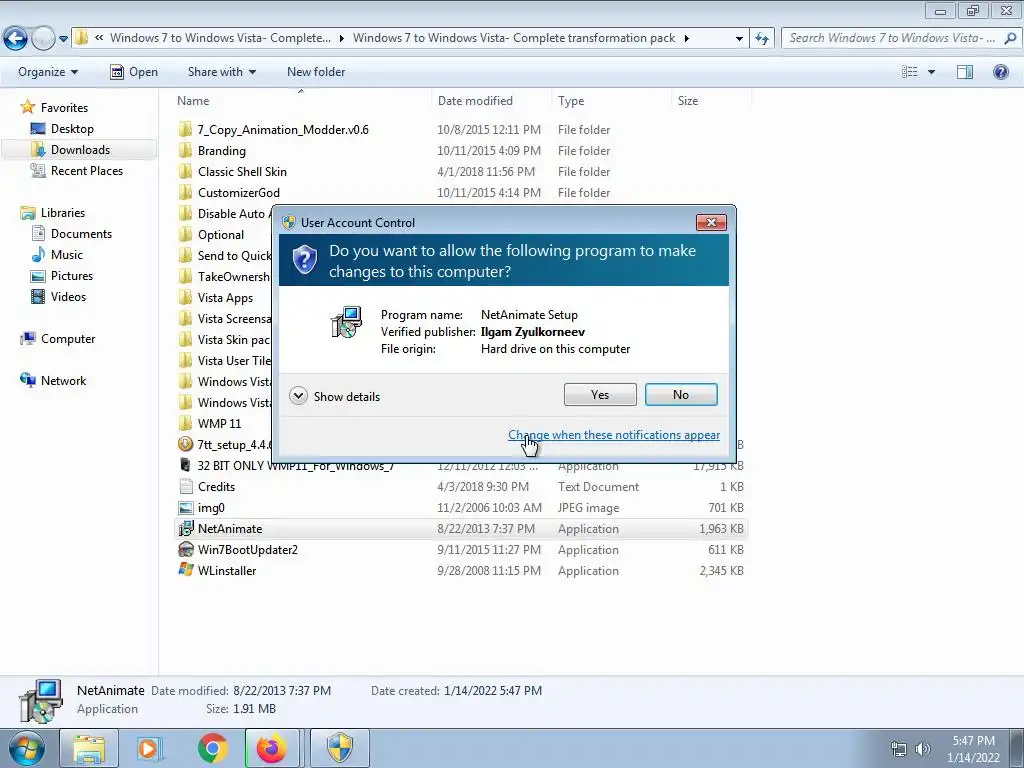The width and height of the screenshot is (1024, 768).
Task: Select the img0 JPEG image icon
Action: point(185,507)
